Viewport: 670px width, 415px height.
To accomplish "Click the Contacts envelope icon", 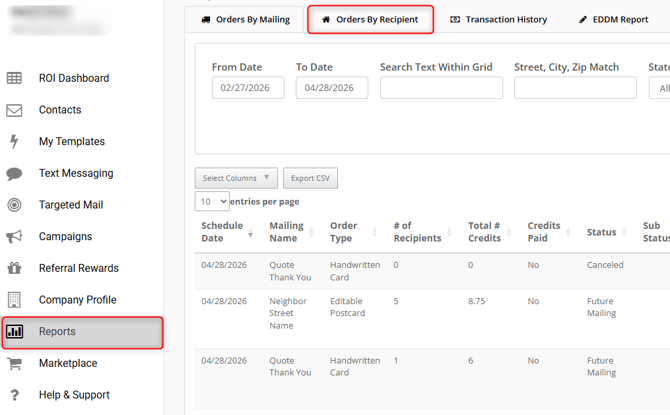I will coord(14,110).
